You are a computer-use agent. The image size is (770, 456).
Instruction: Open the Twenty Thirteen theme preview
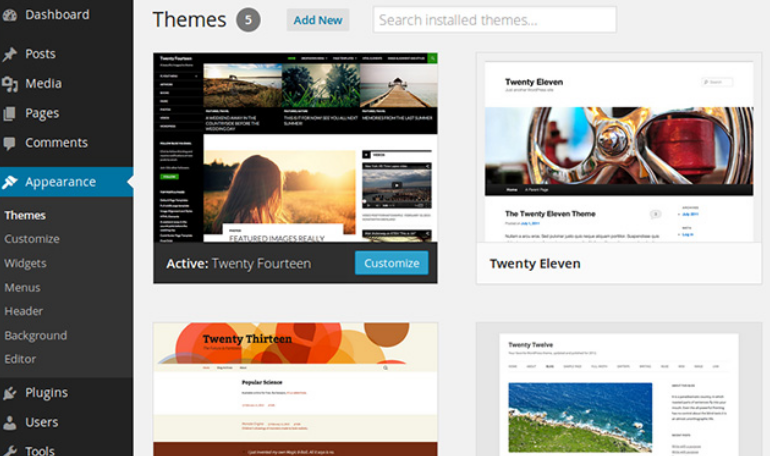(295, 390)
